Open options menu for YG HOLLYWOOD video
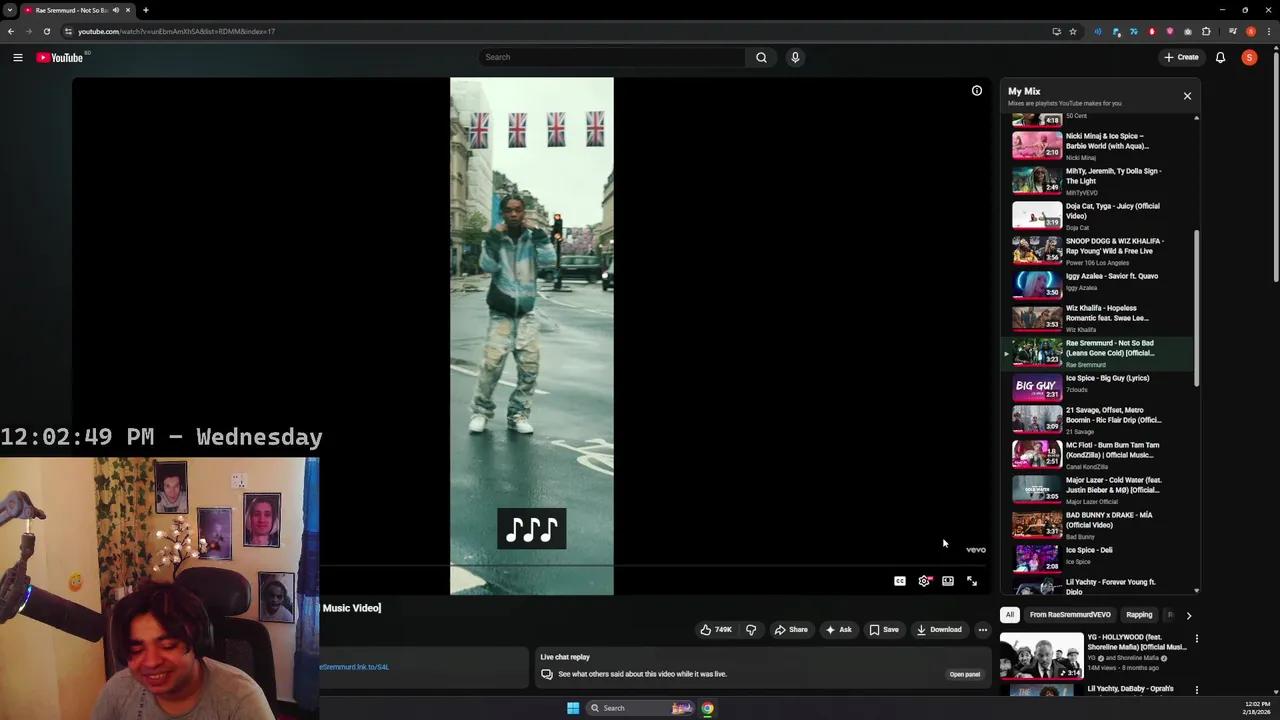Screen dimensions: 1280x720 [x=1196, y=639]
